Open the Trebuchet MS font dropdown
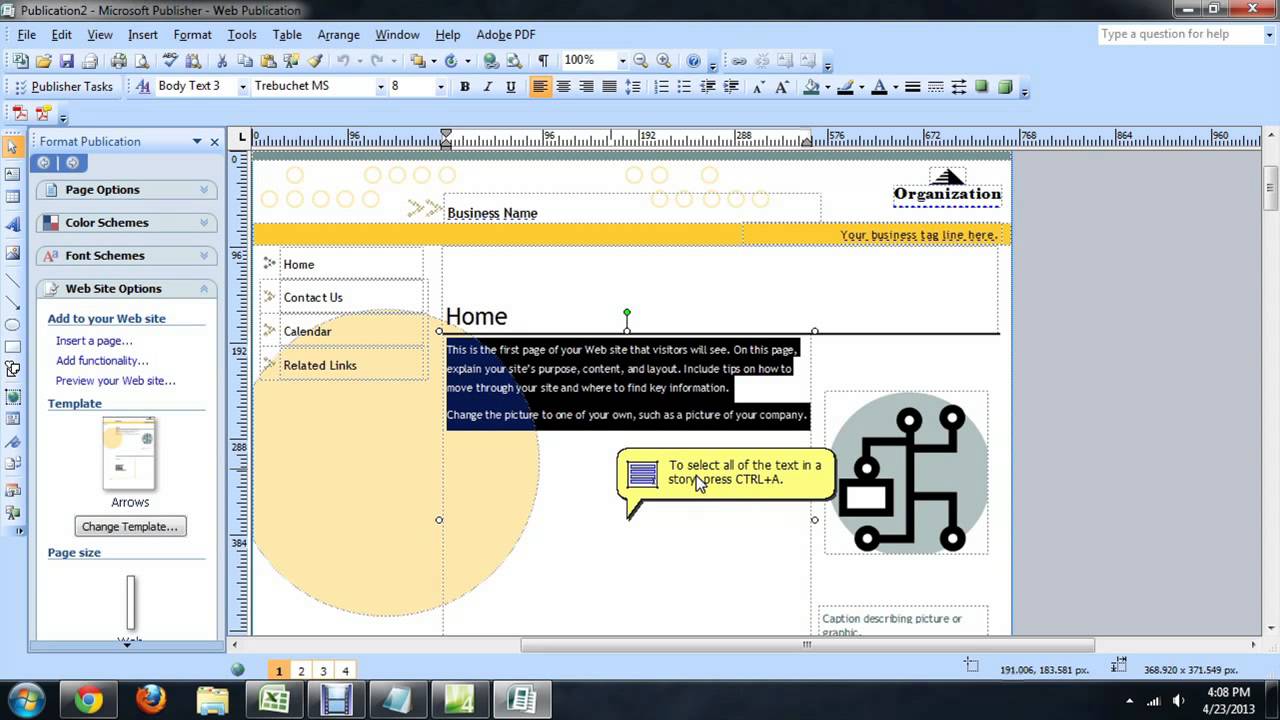This screenshot has width=1280, height=720. 380,87
